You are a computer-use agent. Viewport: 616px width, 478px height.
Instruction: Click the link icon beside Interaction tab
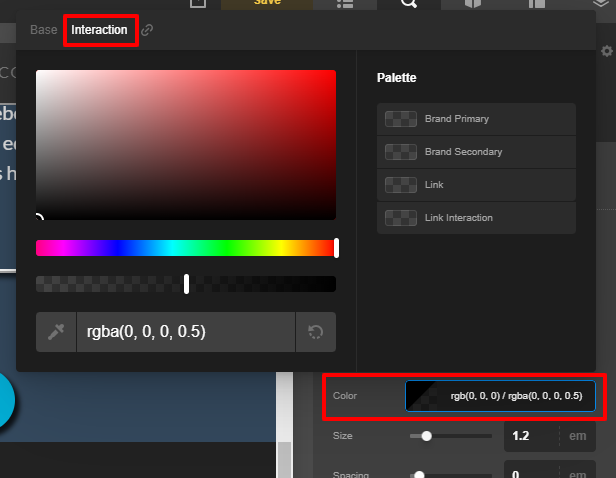[147, 30]
